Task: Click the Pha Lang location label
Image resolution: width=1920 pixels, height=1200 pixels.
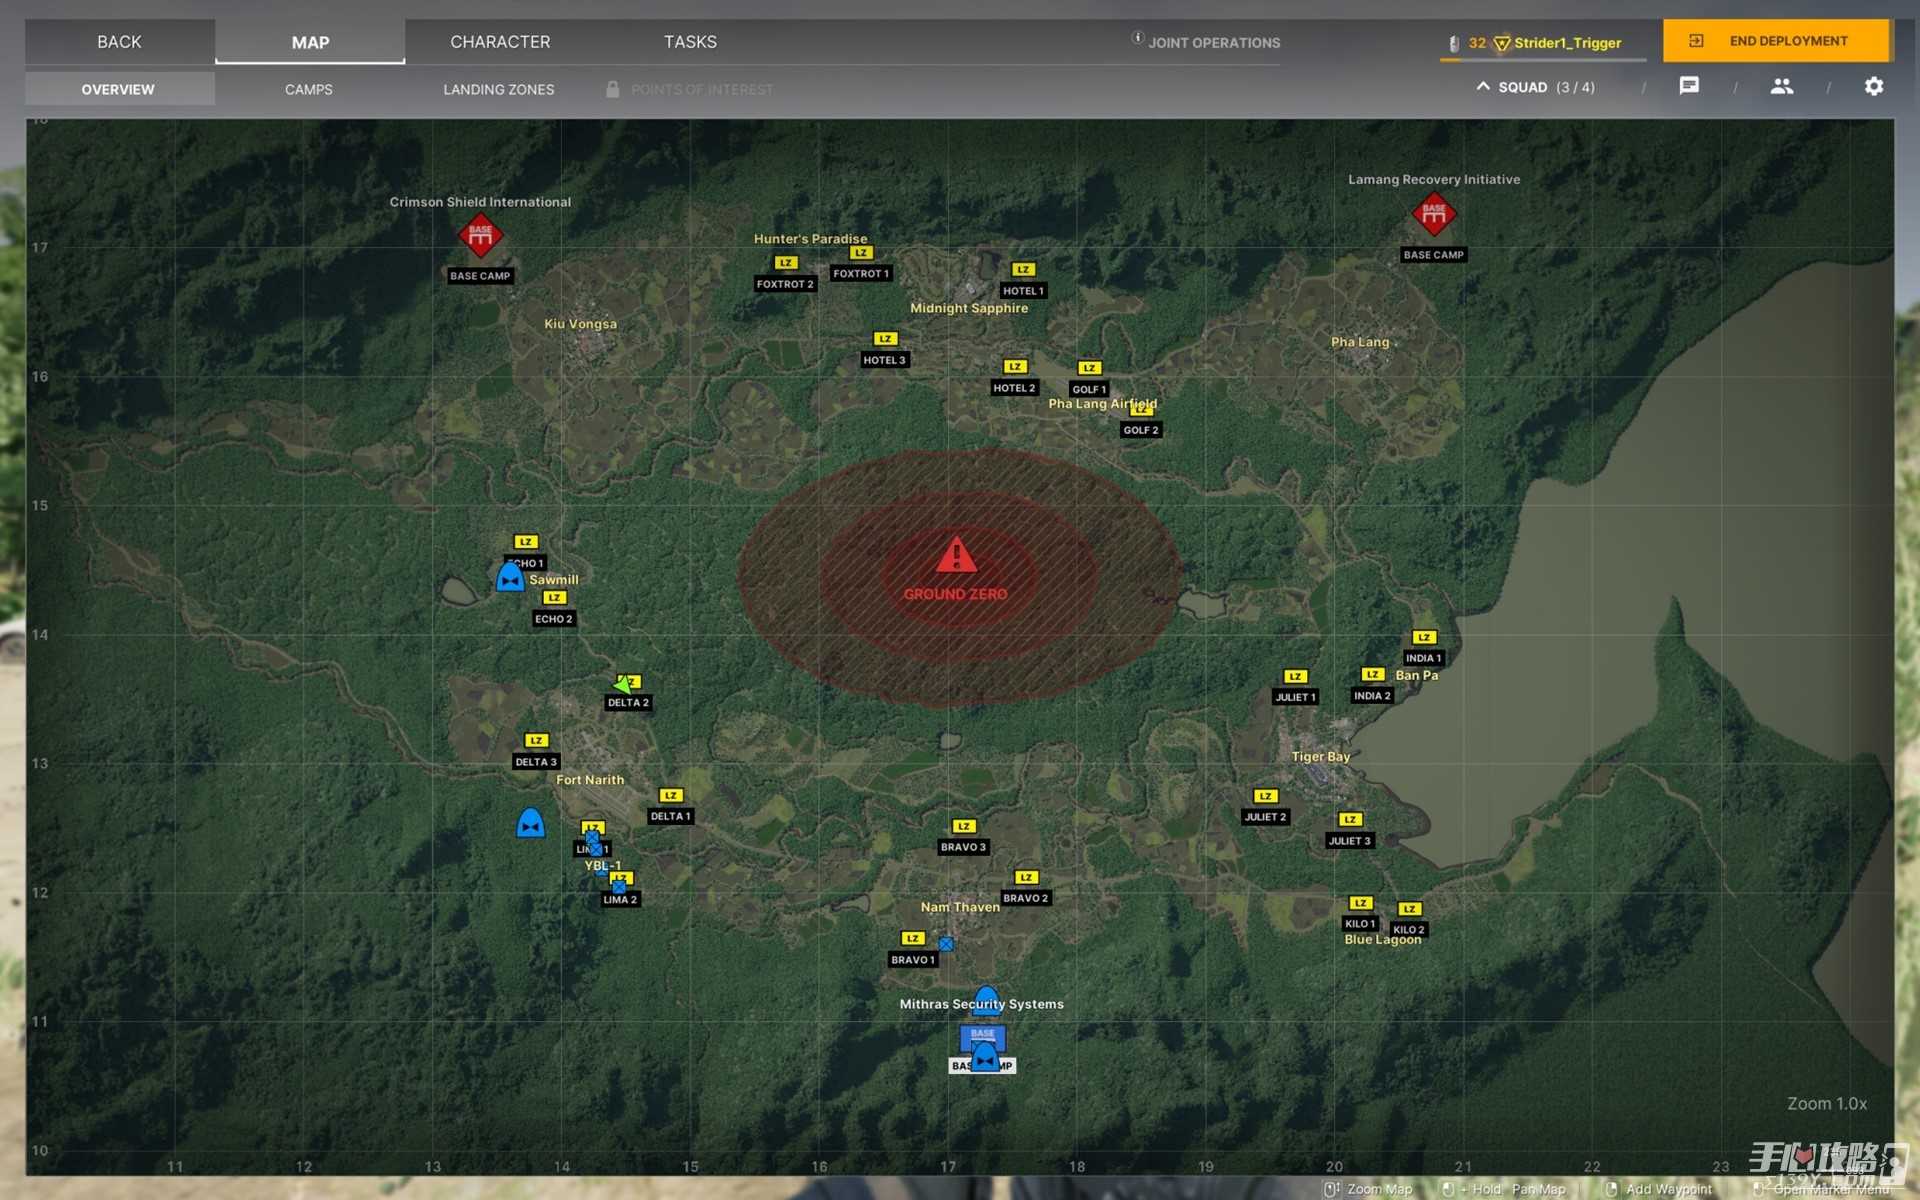Action: coord(1360,342)
